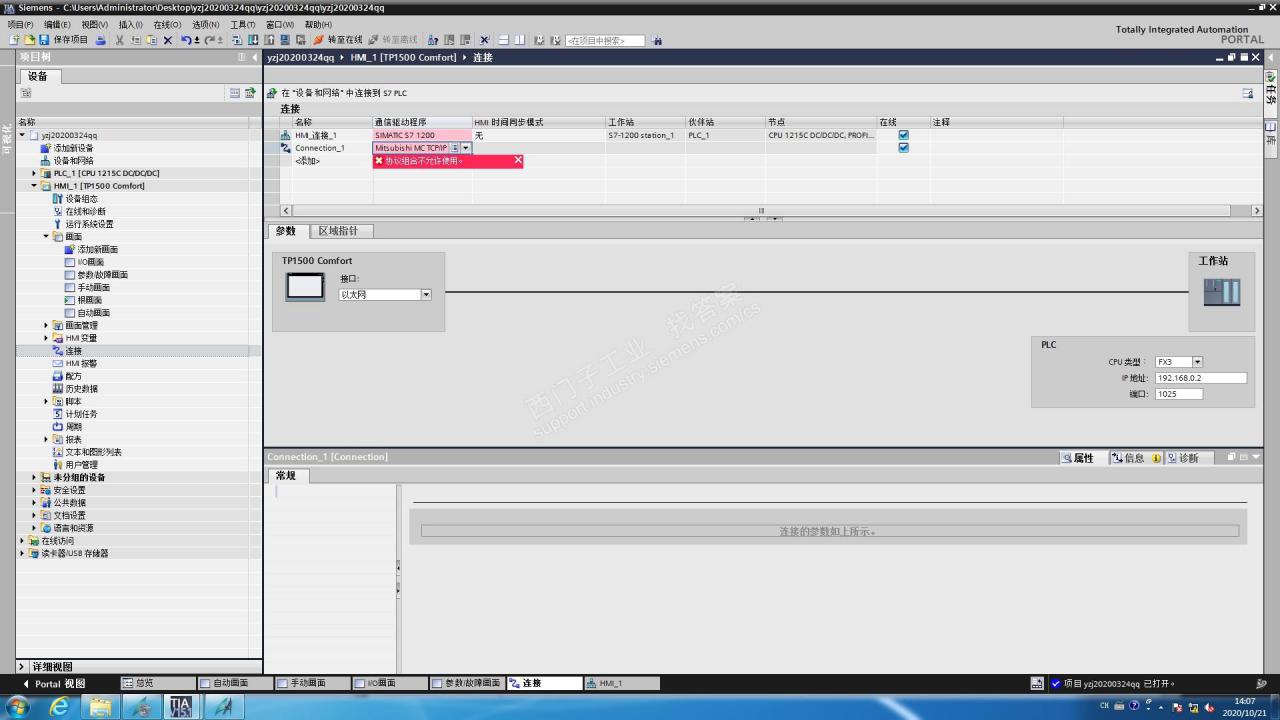Viewport: 1280px width, 720px height.
Task: Select 添加新画面 in tree
Action: 97,249
